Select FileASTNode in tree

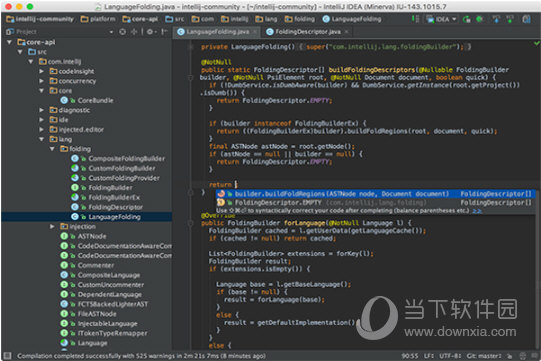pyautogui.click(x=89, y=314)
